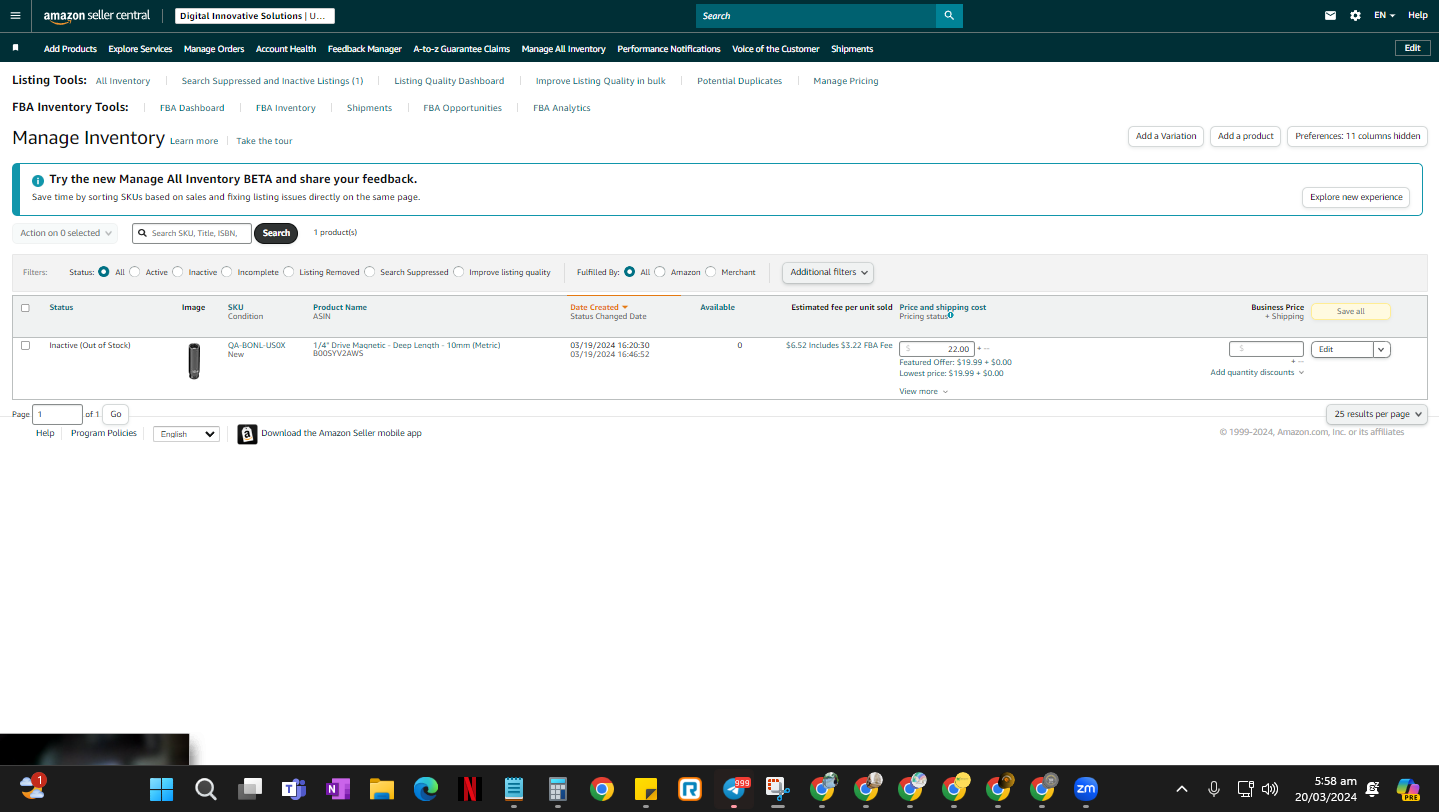This screenshot has height=812, width=1439.
Task: Switch to the FBA Inventory tab
Action: click(x=285, y=108)
